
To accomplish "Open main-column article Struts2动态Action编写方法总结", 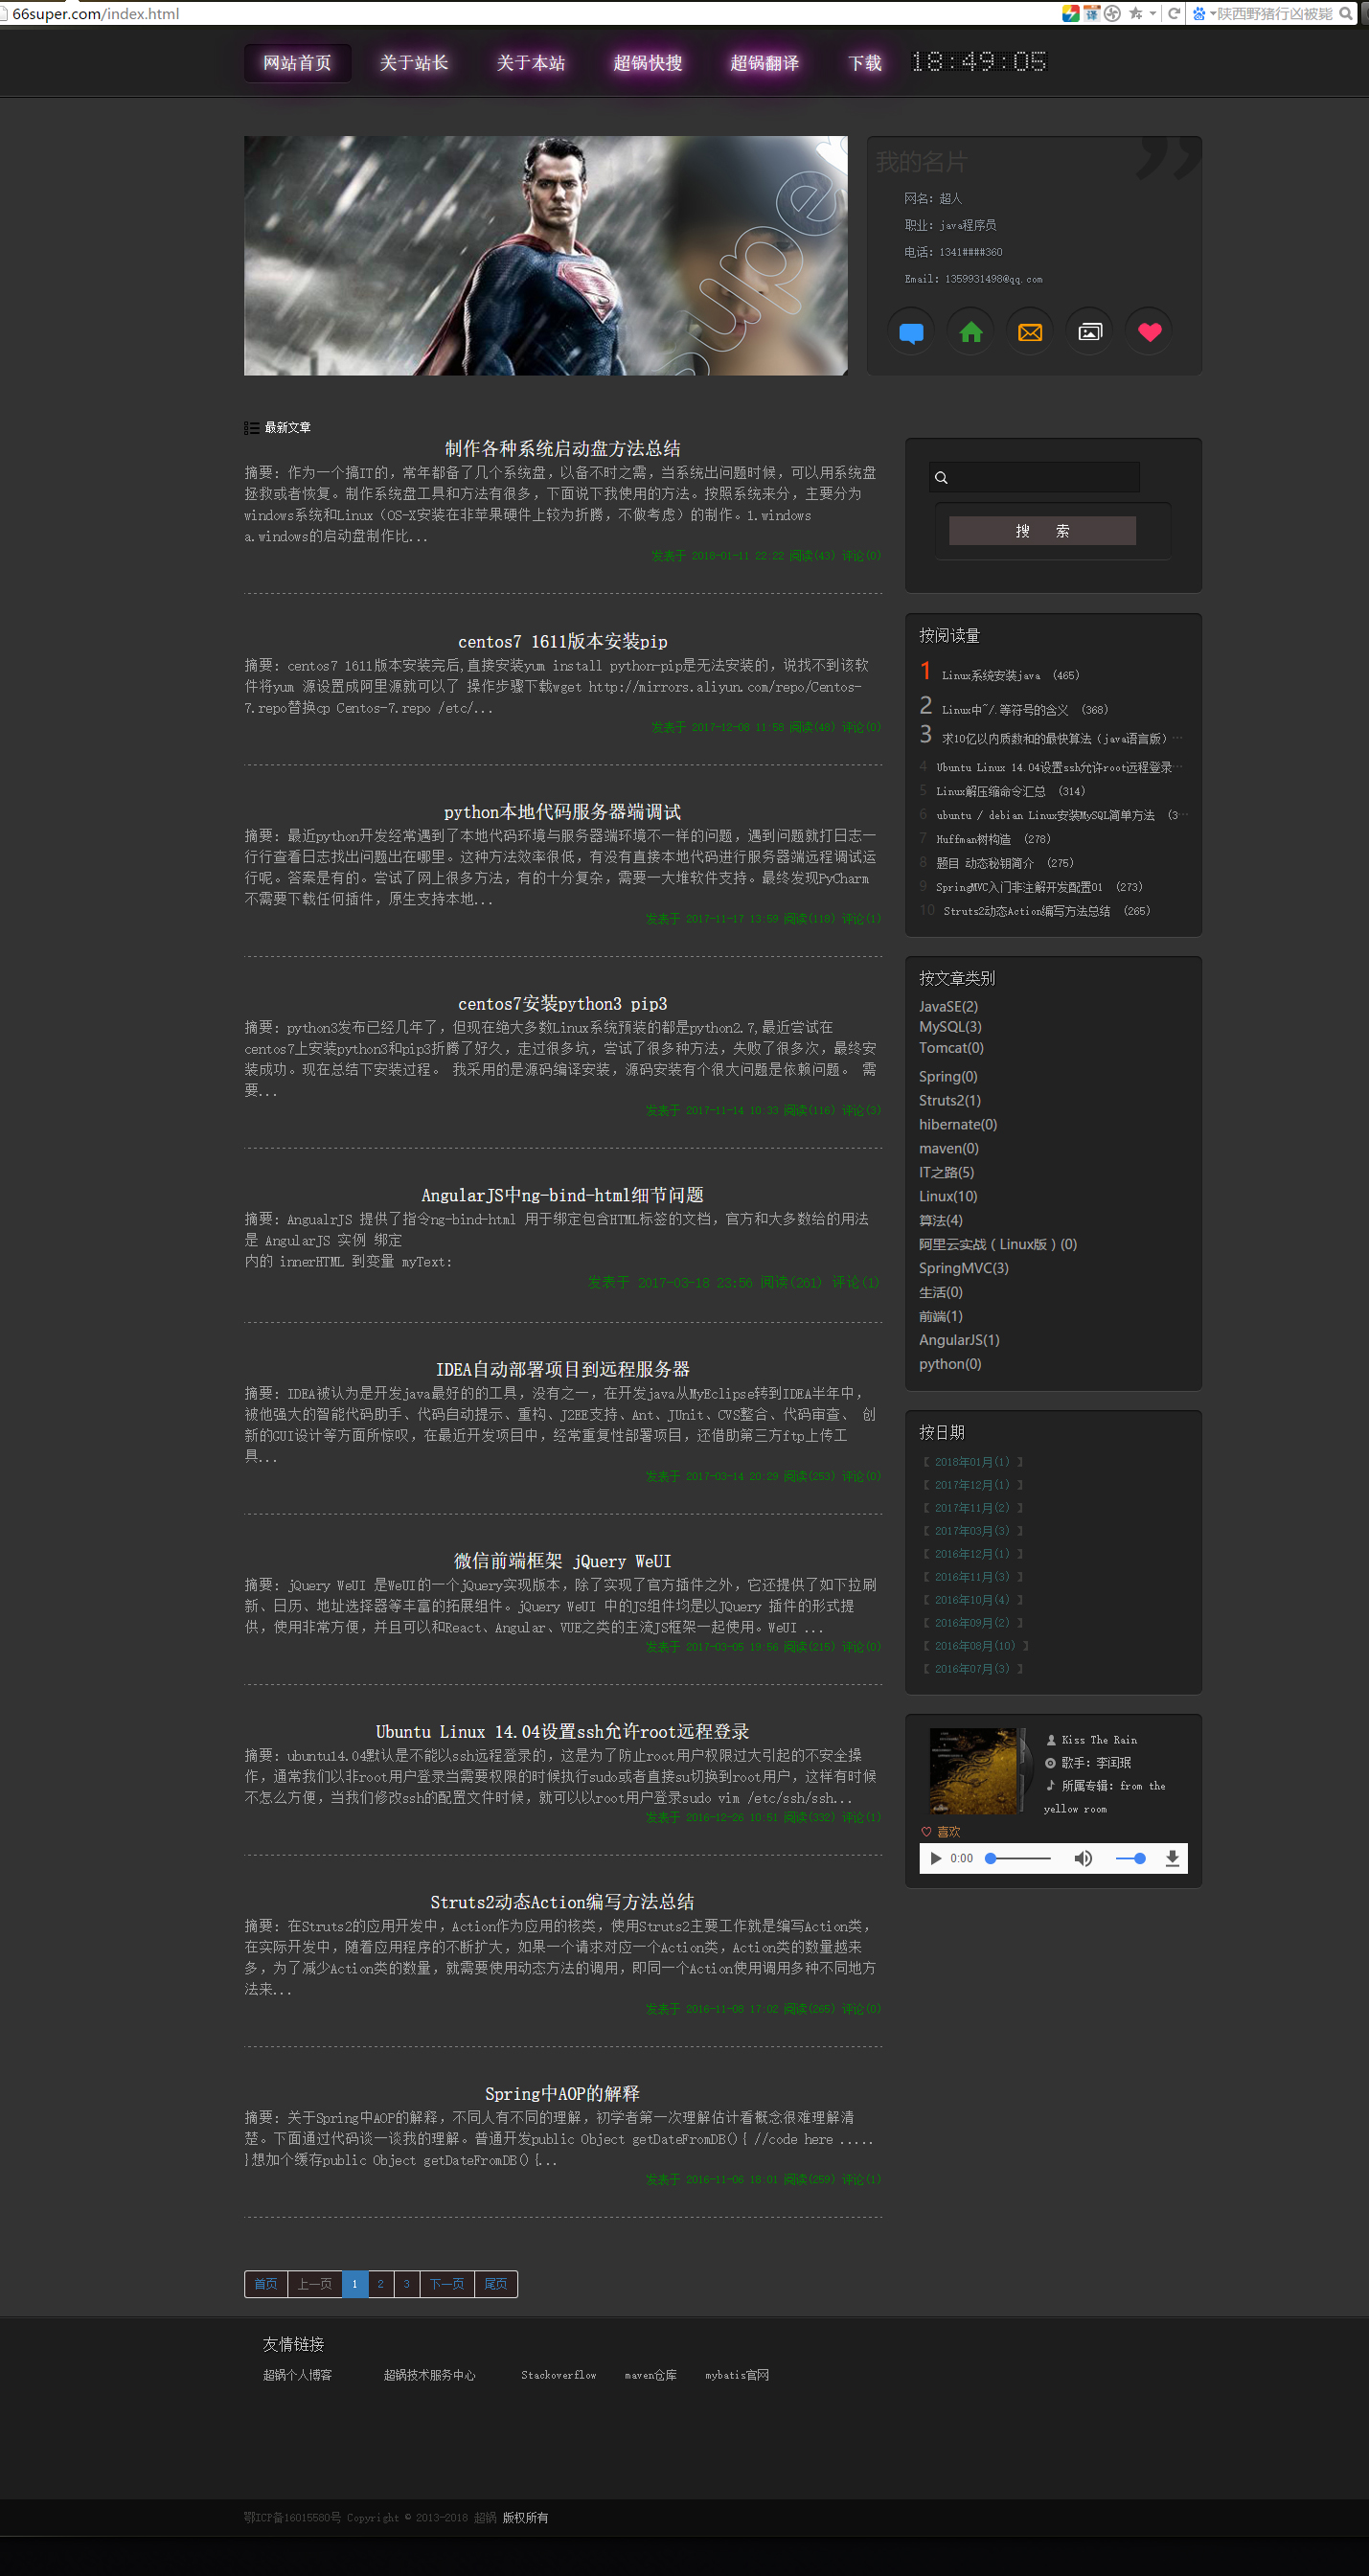I will click(x=562, y=1903).
